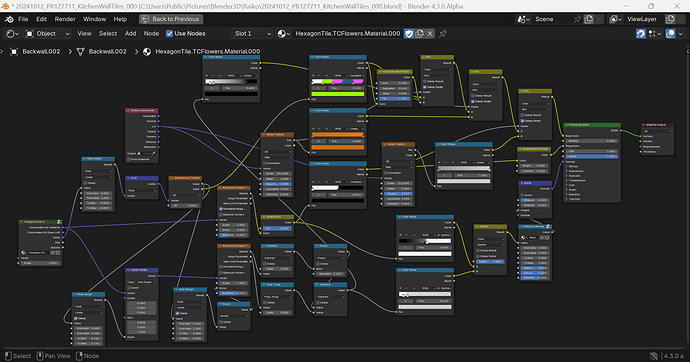Viewport: 690px width, 362px height.
Task: Collapse the Principled BSDF node
Action: click(565, 125)
